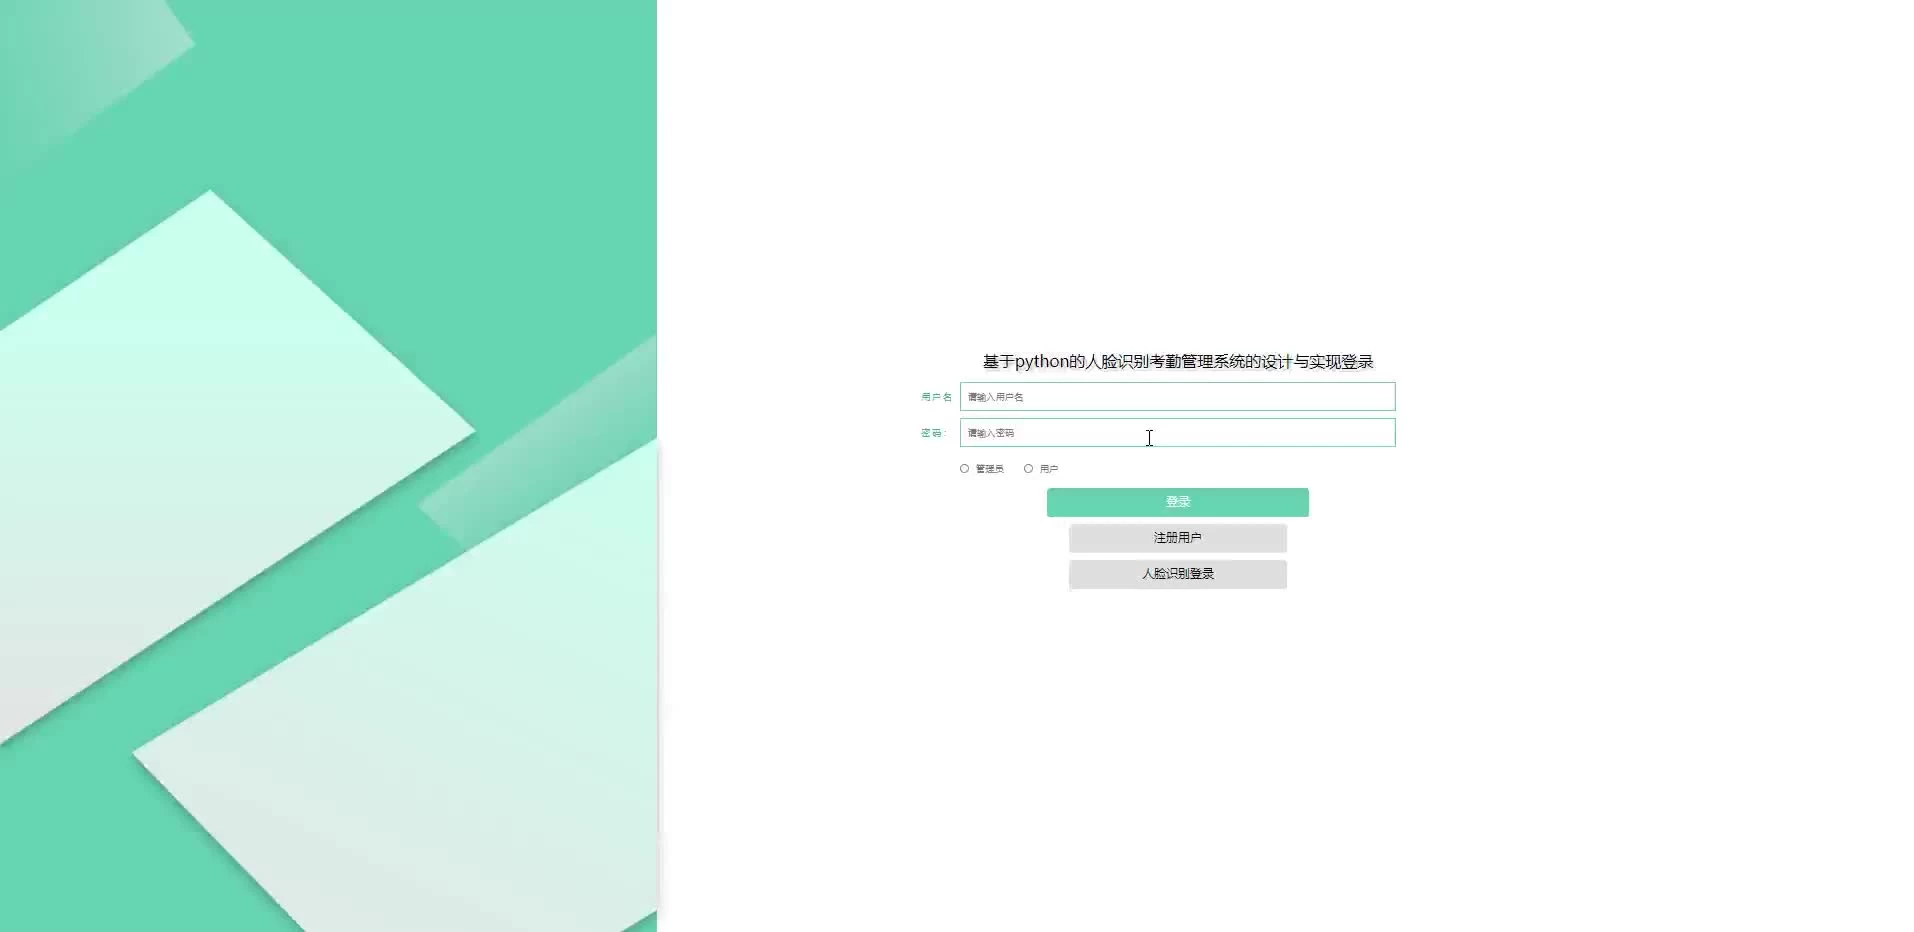
Task: Click the word python in the title
Action: tap(1041, 362)
